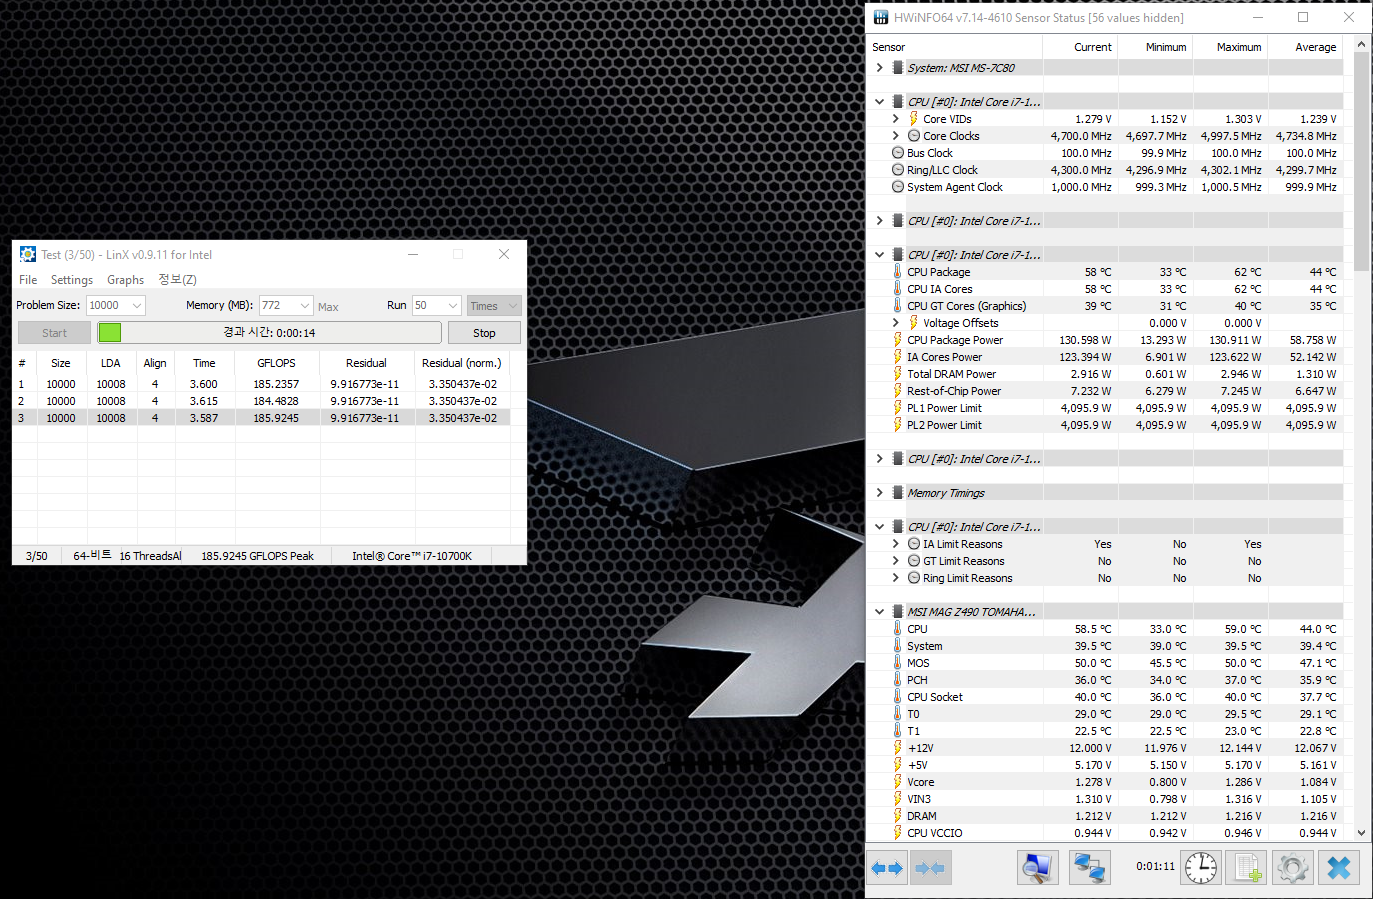Start logging with the sheet-plus icon

[1247, 868]
